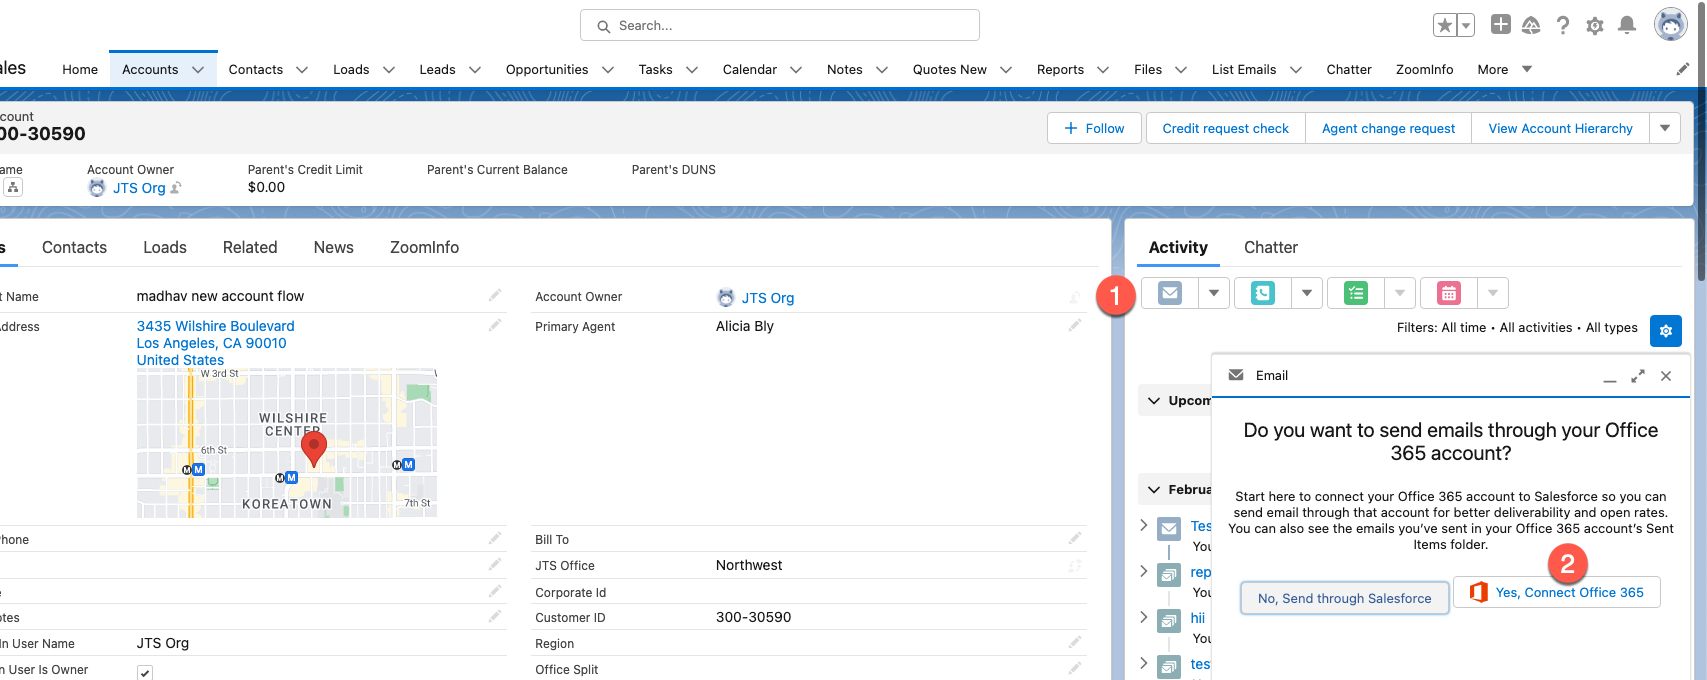Viewport: 1707px width, 680px height.
Task: Click View Account Hierarchy button
Action: coord(1560,128)
